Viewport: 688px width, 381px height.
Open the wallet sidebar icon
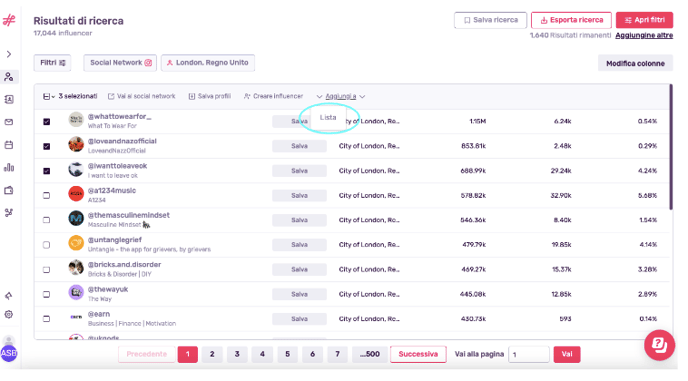click(x=9, y=190)
